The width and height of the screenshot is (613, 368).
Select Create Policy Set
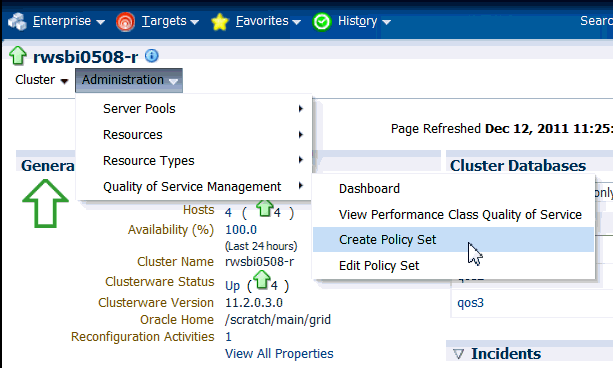[453, 240]
